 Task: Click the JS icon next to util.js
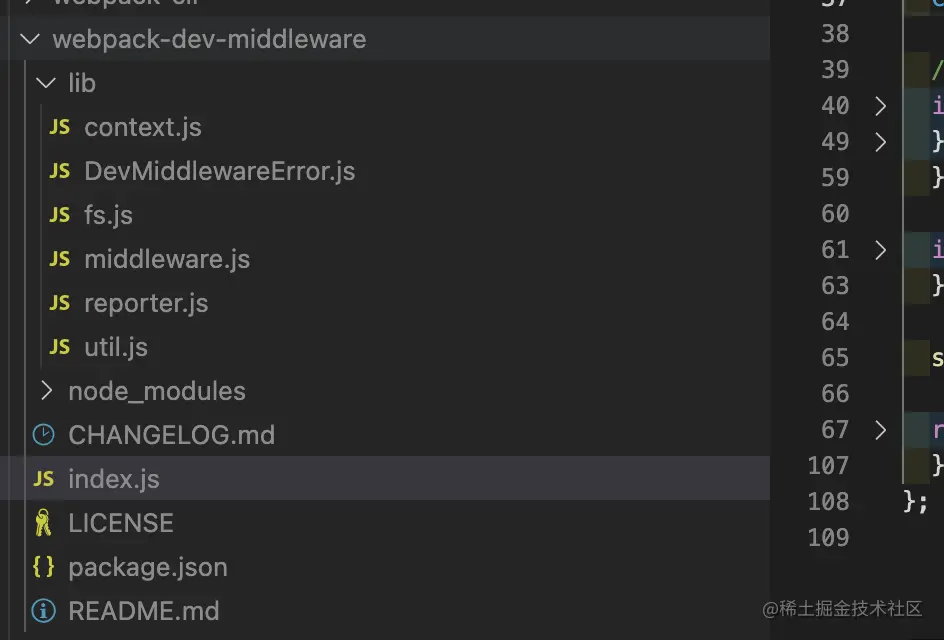pos(60,347)
